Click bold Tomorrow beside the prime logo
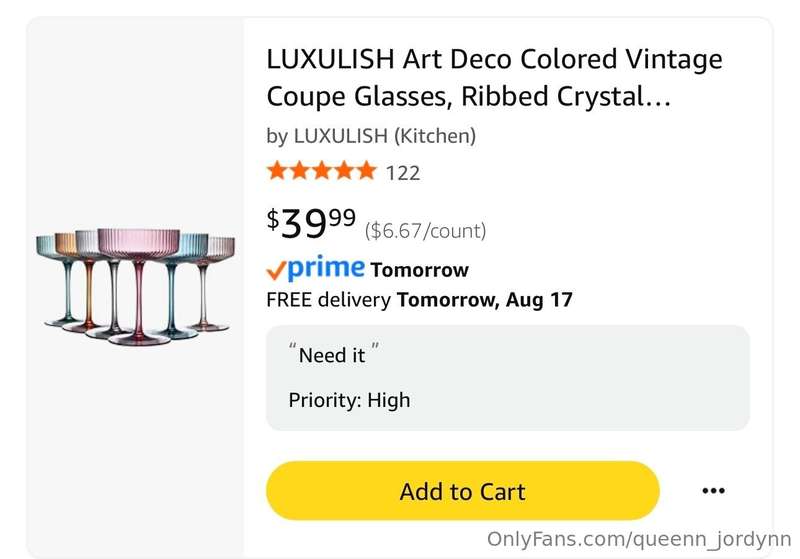The height and width of the screenshot is (559, 800). tap(419, 270)
